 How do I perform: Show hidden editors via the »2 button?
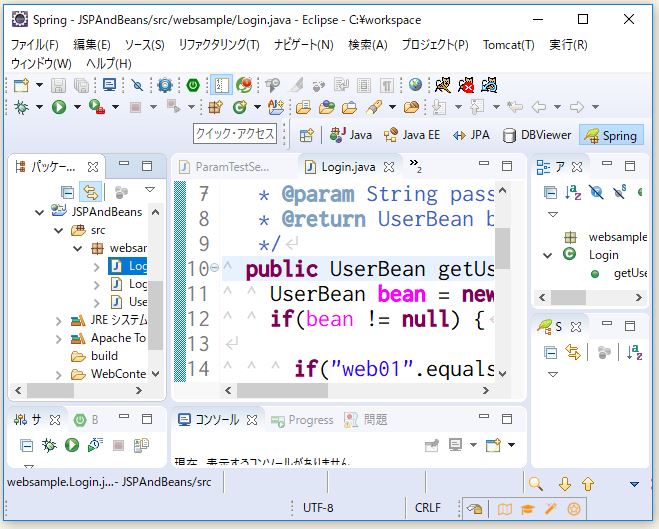[415, 166]
